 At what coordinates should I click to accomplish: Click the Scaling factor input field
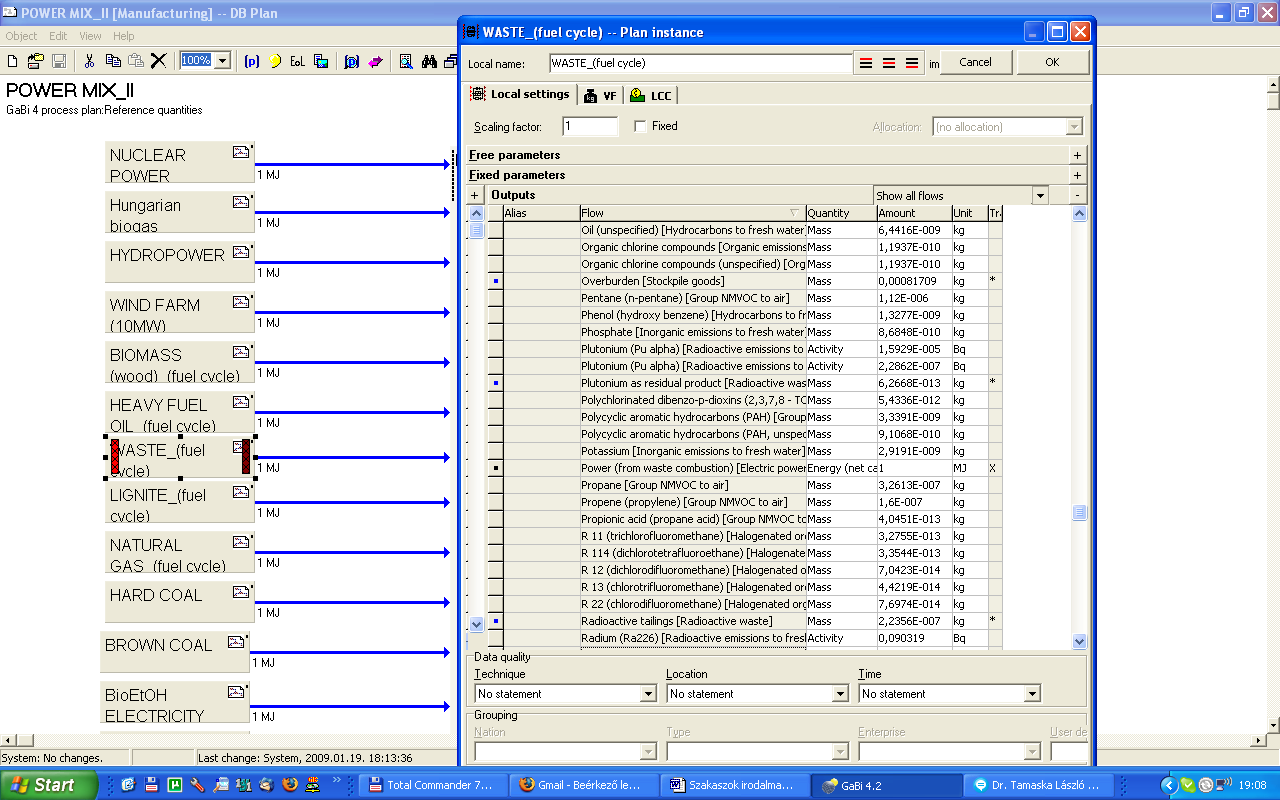click(590, 127)
